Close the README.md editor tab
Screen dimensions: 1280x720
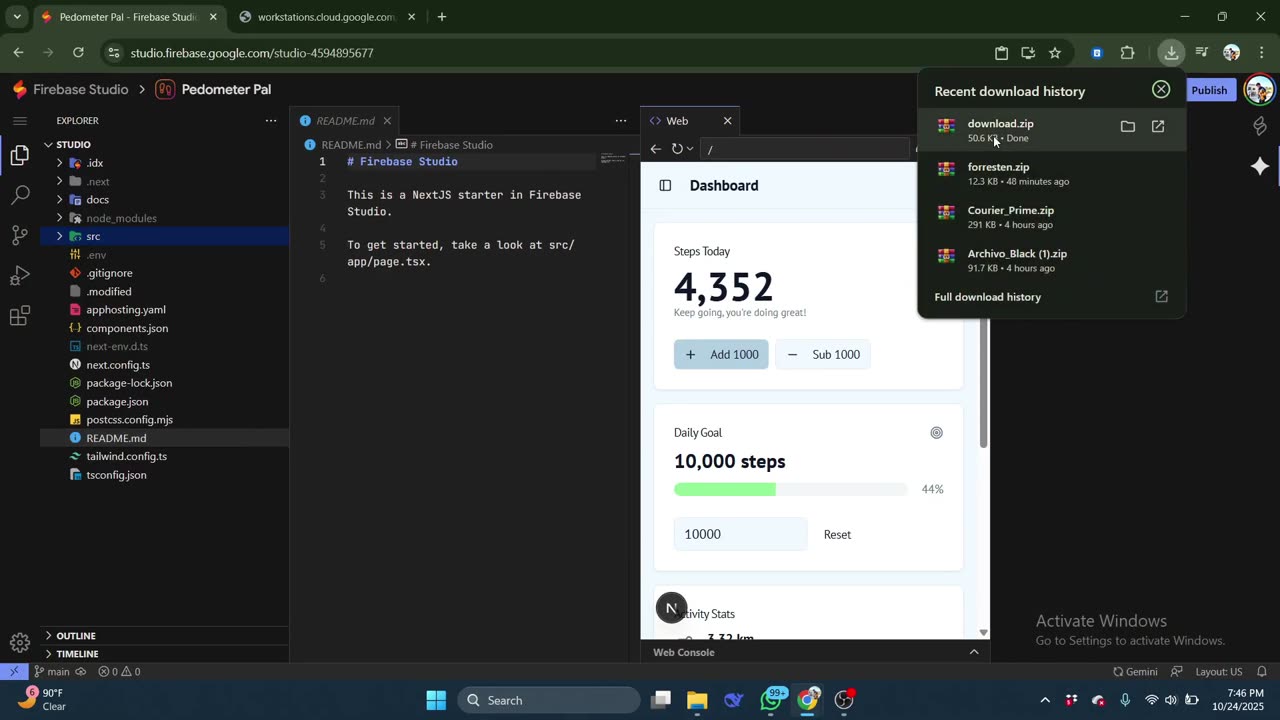[387, 121]
